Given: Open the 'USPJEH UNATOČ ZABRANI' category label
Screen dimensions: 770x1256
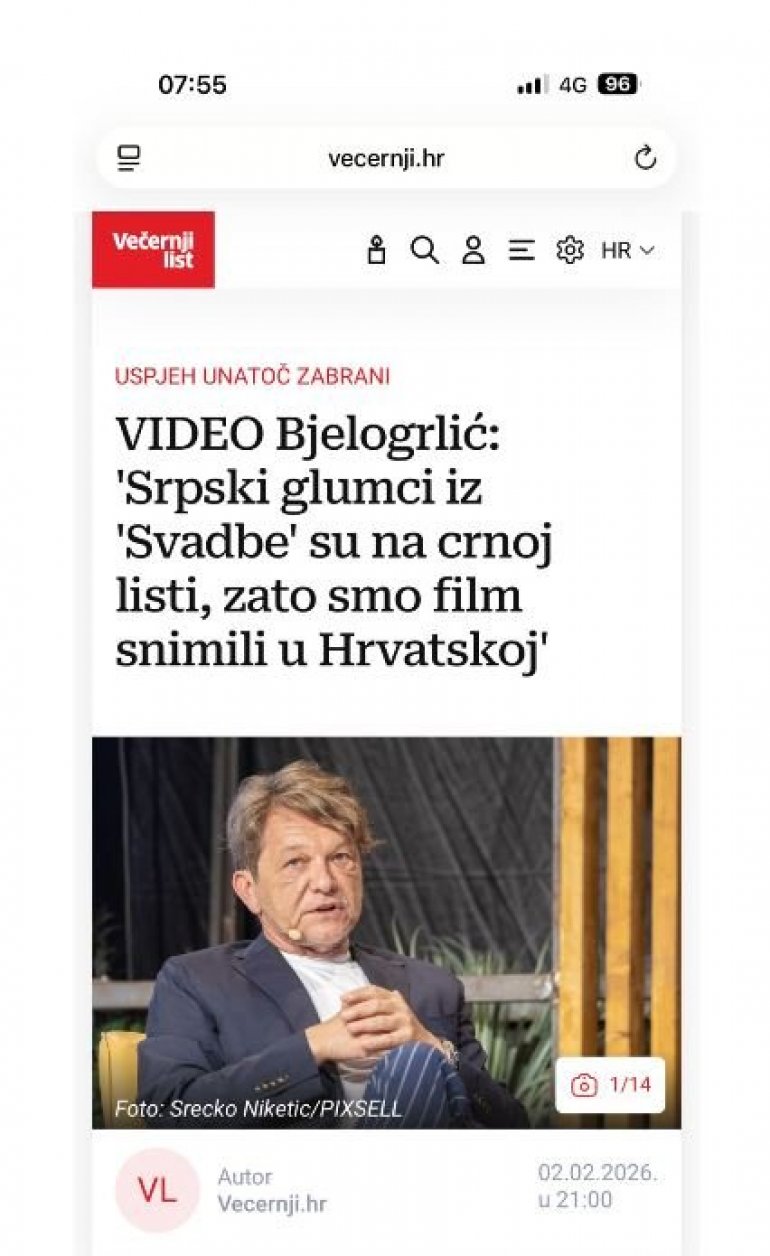Looking at the screenshot, I should click(x=252, y=377).
